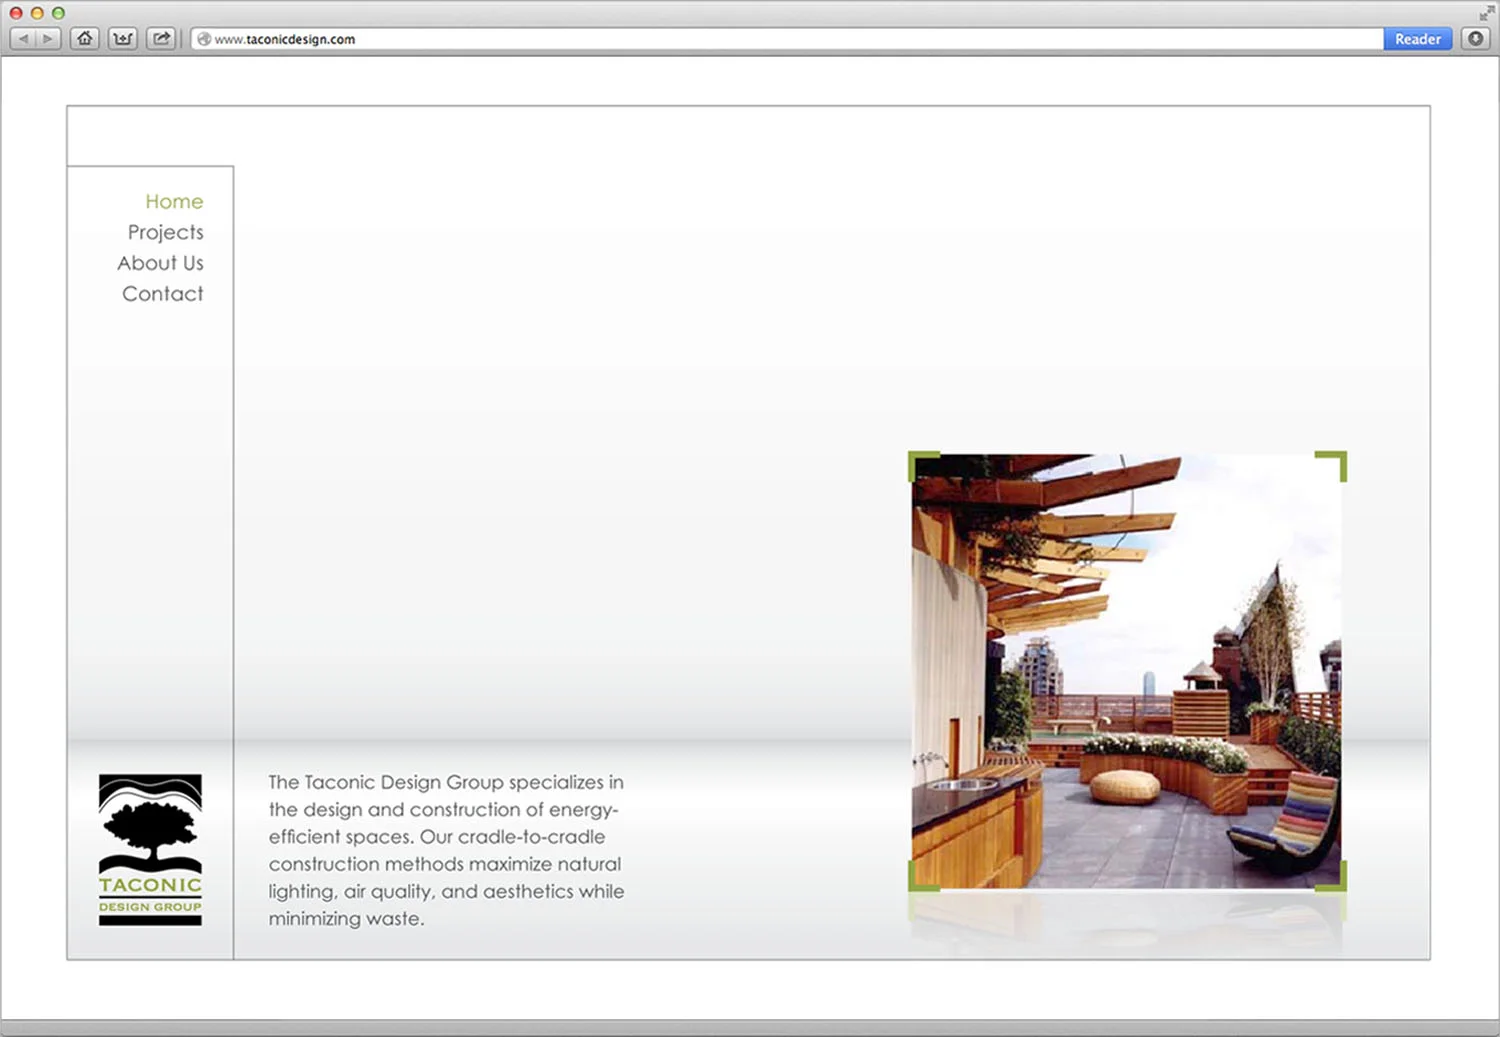Image resolution: width=1500 pixels, height=1037 pixels.
Task: Open the About Us page
Action: coord(160,263)
